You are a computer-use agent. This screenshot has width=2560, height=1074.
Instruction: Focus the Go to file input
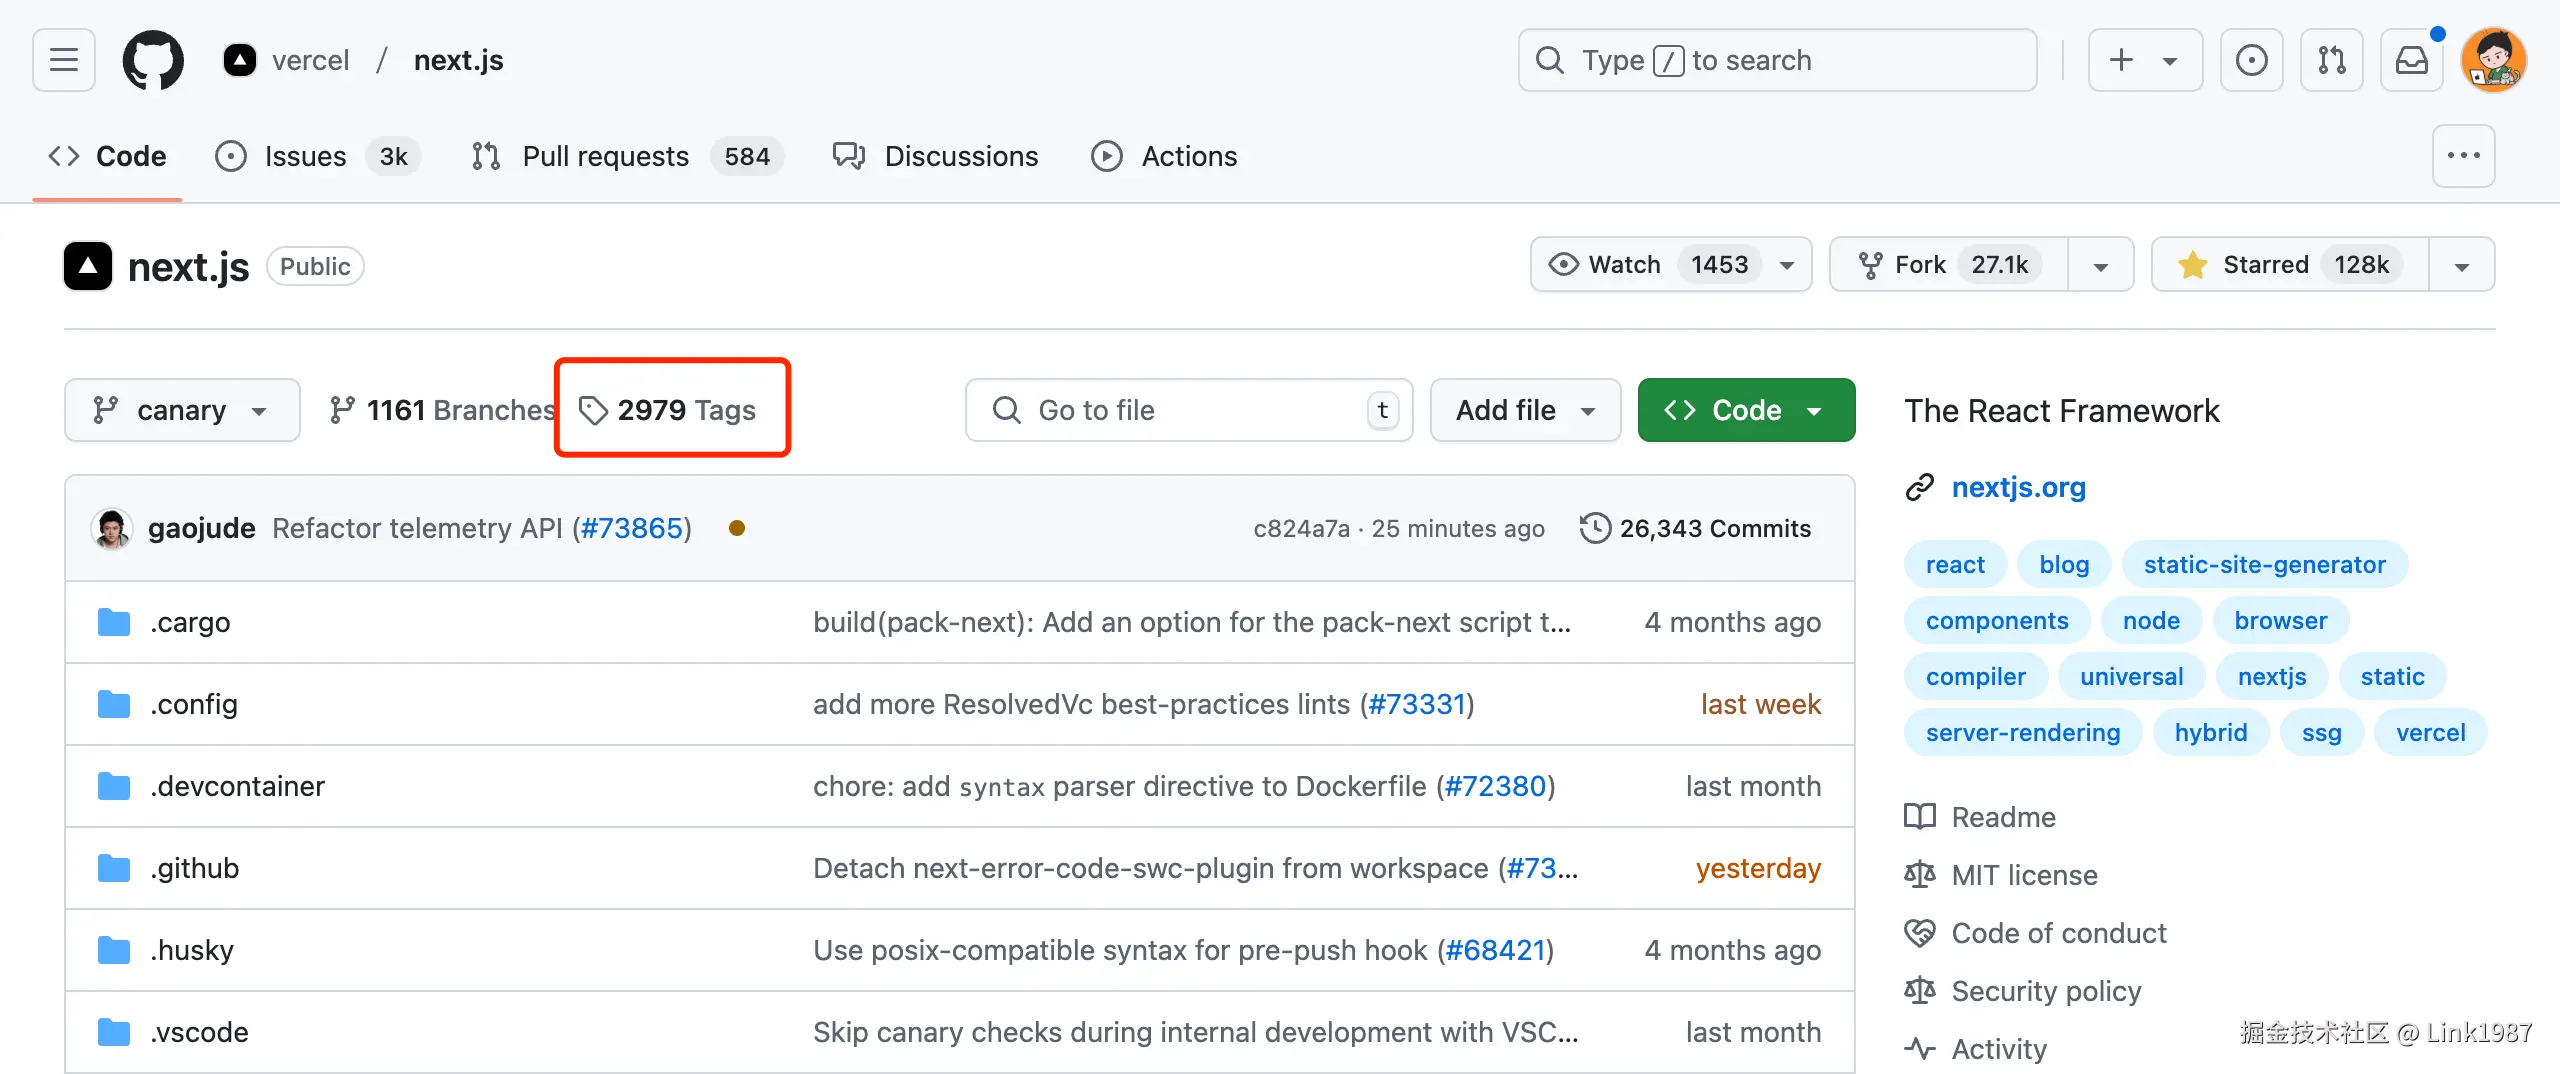1189,410
